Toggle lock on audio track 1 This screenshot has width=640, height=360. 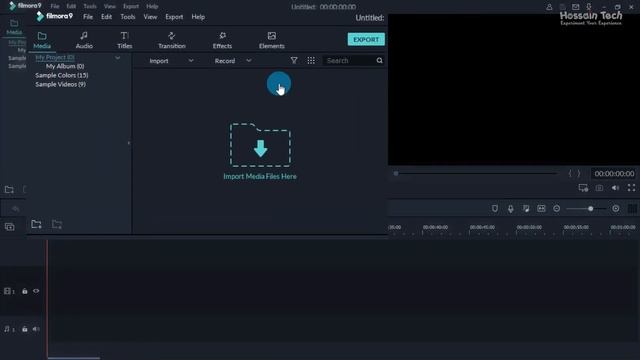[24, 329]
